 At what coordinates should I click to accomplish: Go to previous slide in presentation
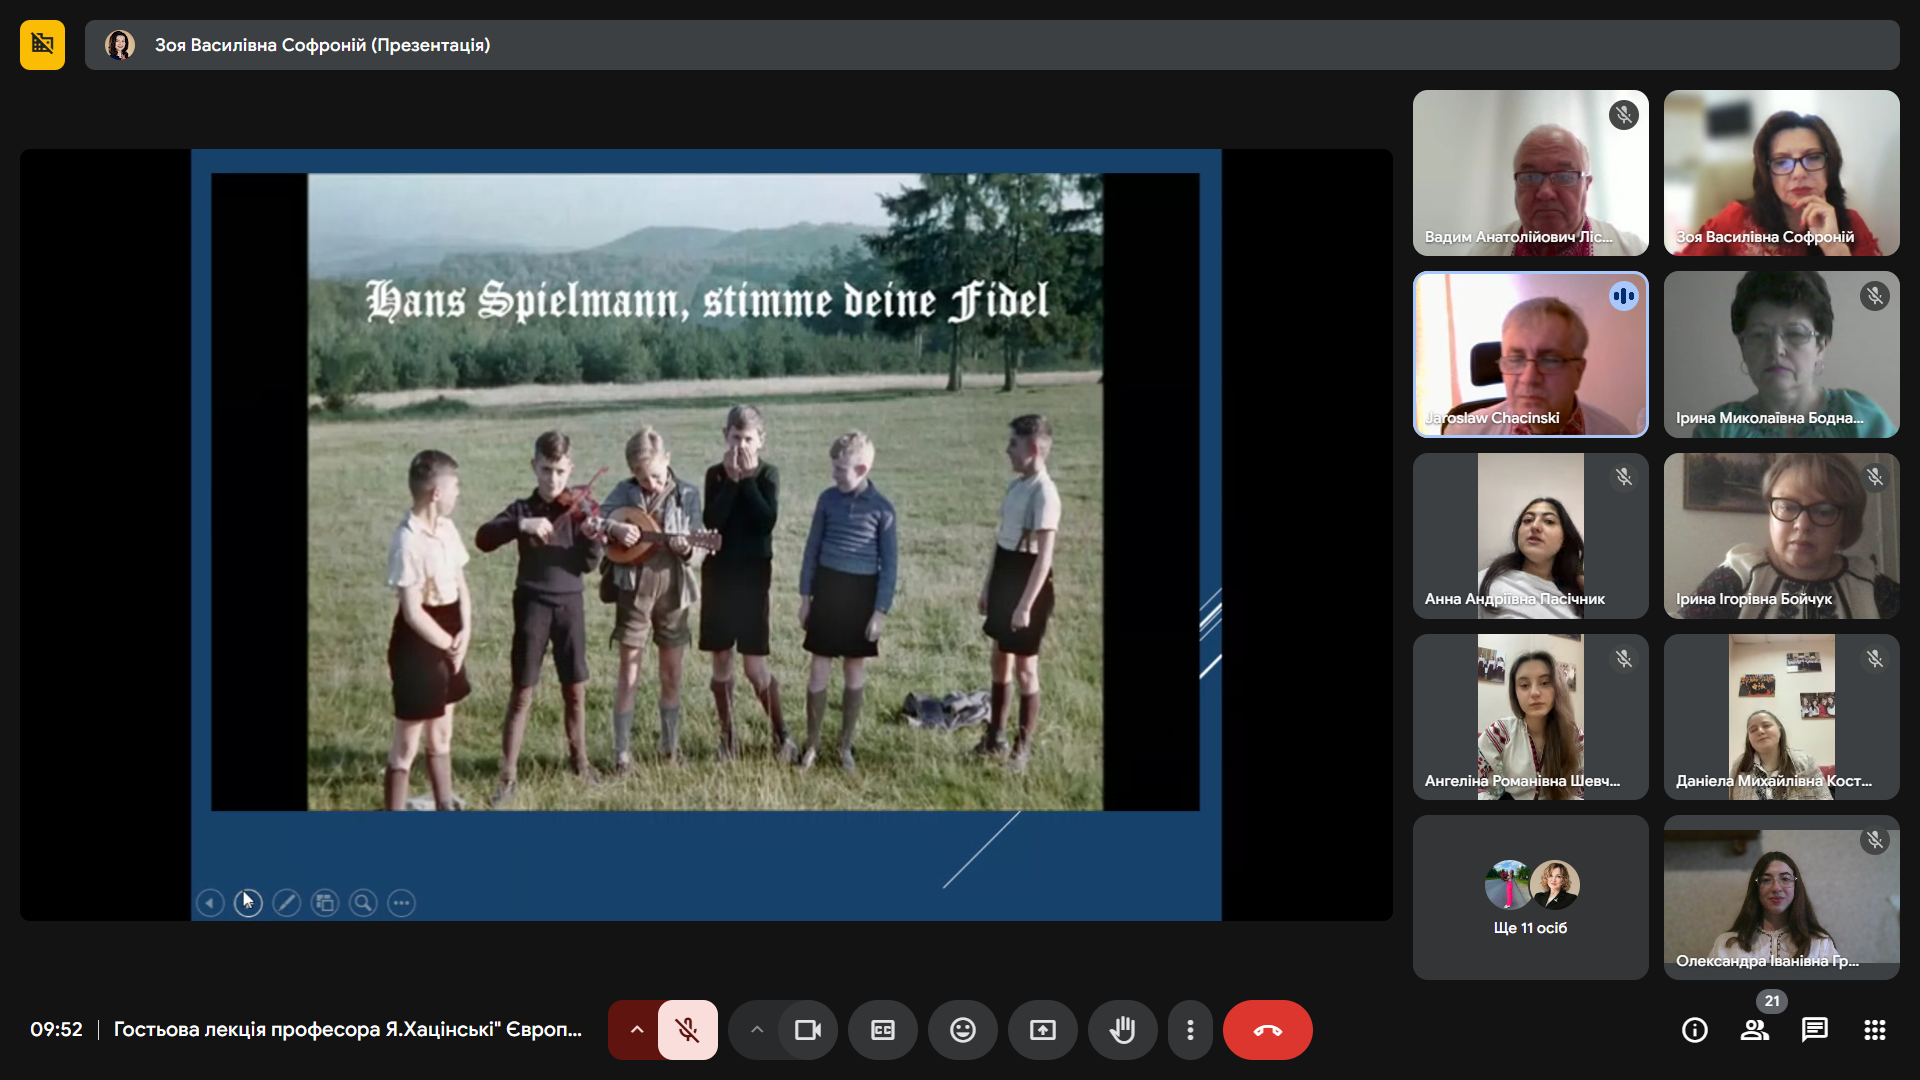[210, 903]
